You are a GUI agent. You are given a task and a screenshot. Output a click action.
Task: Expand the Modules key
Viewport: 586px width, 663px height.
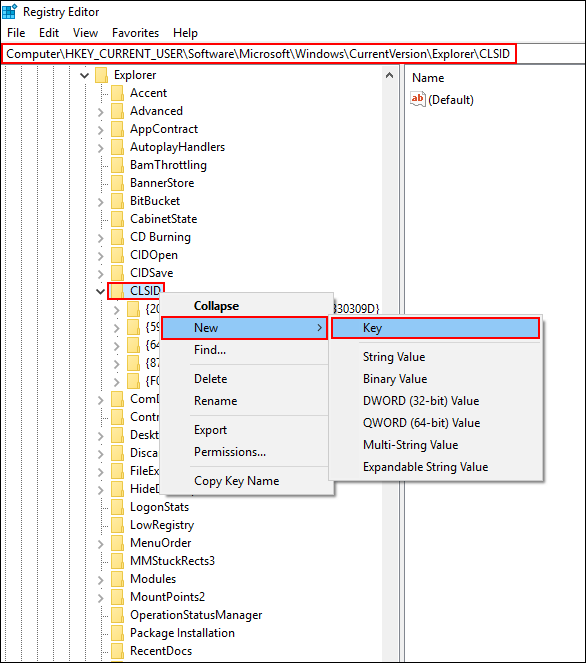tap(100, 580)
